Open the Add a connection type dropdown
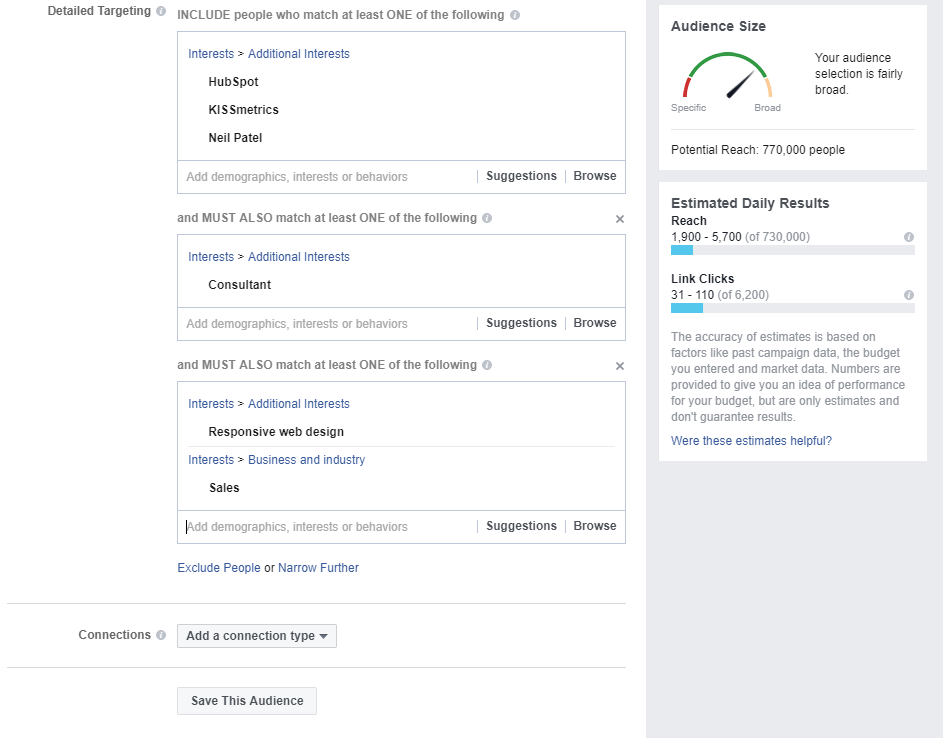Image resolution: width=943 pixels, height=738 pixels. click(257, 636)
